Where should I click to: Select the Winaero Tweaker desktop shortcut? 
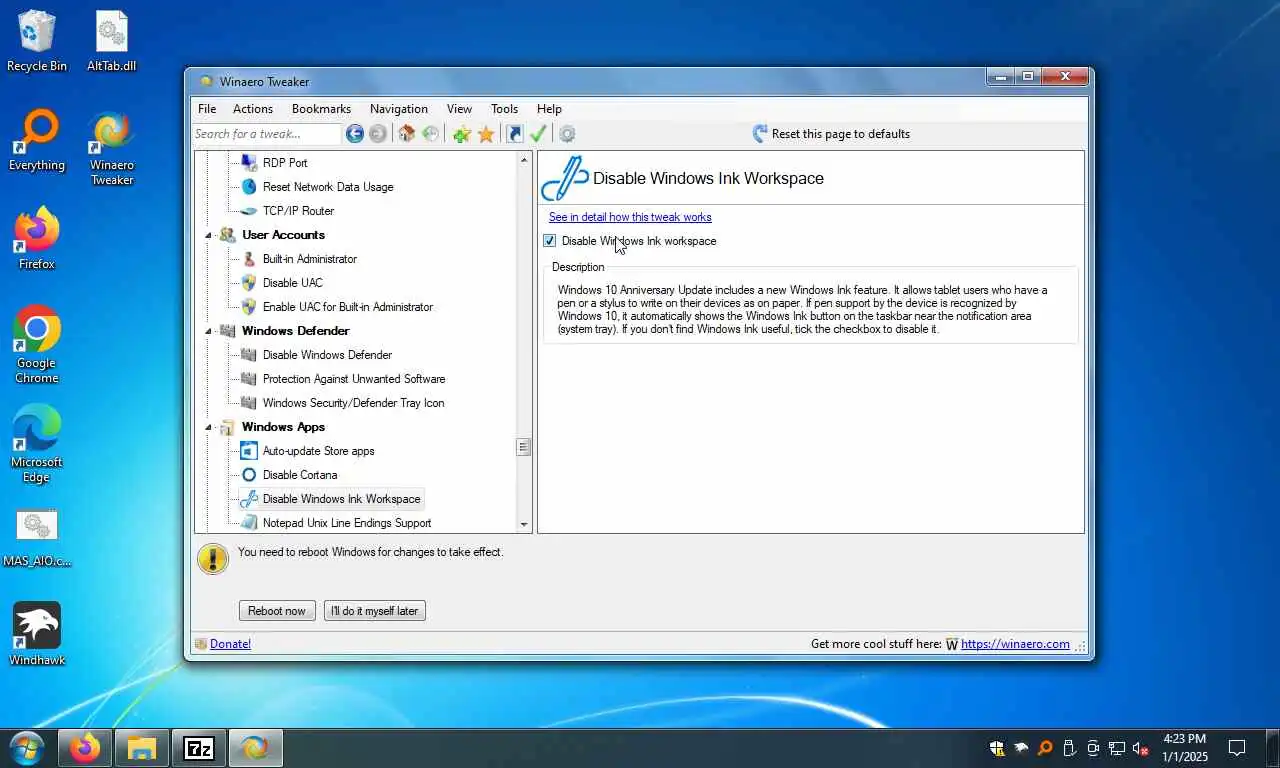pos(112,148)
